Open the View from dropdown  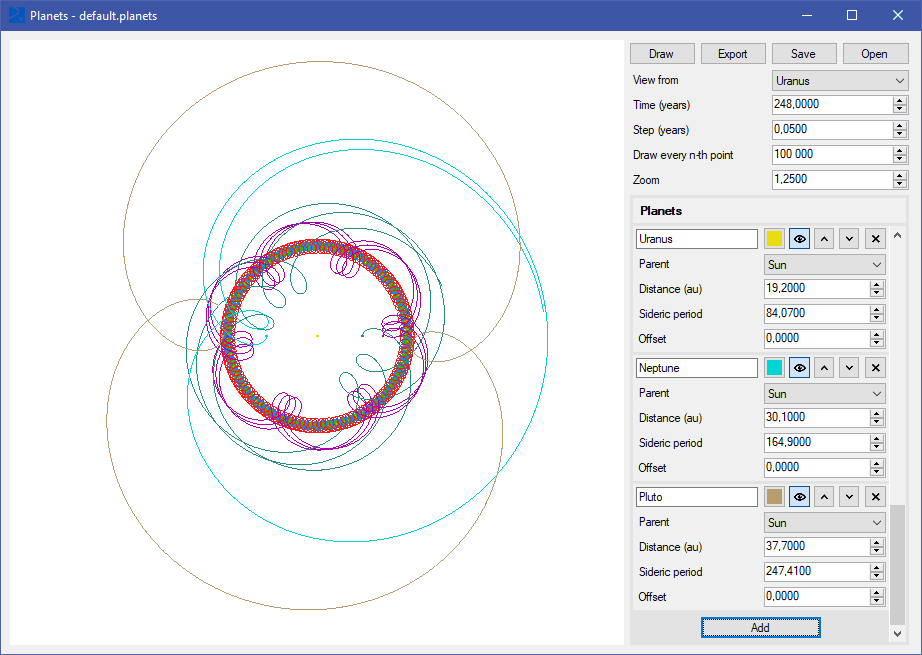[x=840, y=80]
